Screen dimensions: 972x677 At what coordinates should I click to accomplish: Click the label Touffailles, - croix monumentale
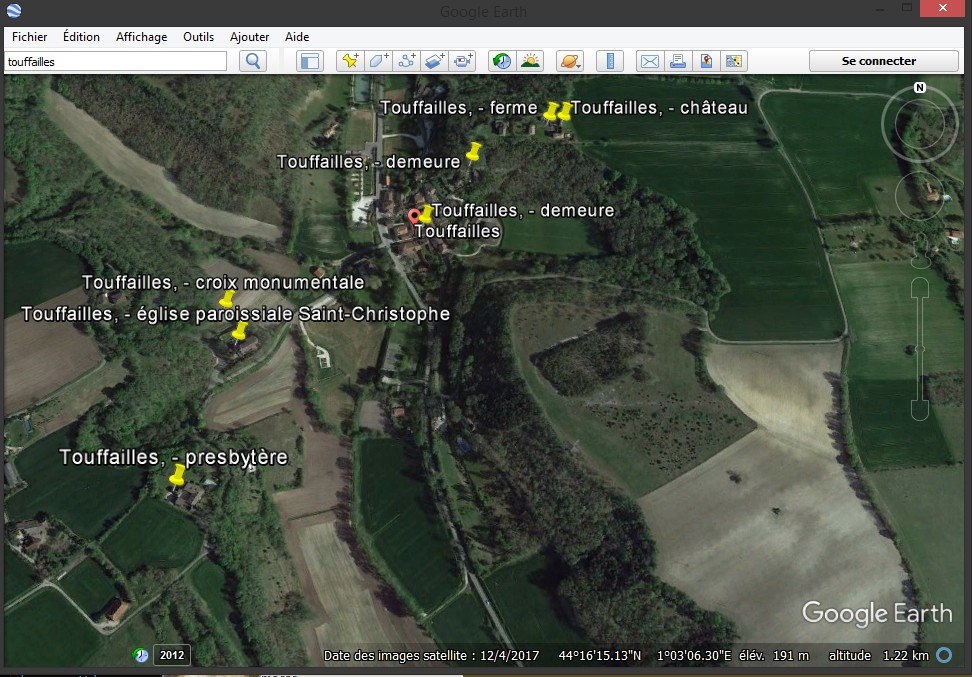click(223, 283)
